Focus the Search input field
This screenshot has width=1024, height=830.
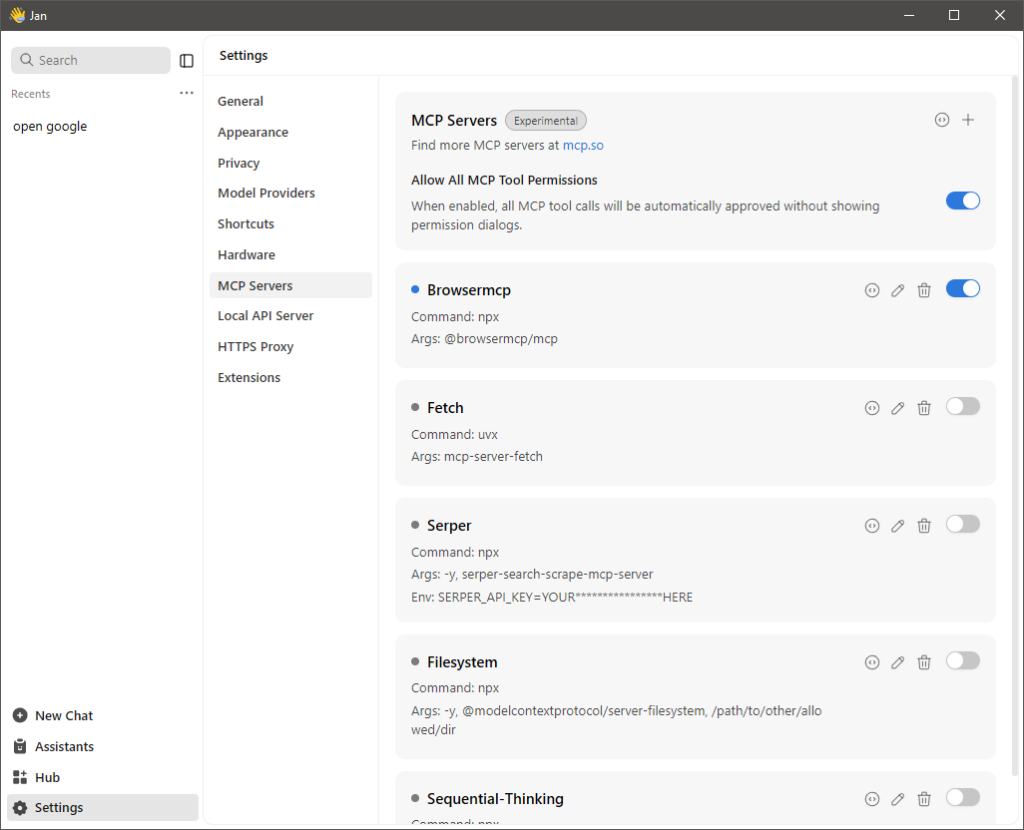(x=91, y=60)
